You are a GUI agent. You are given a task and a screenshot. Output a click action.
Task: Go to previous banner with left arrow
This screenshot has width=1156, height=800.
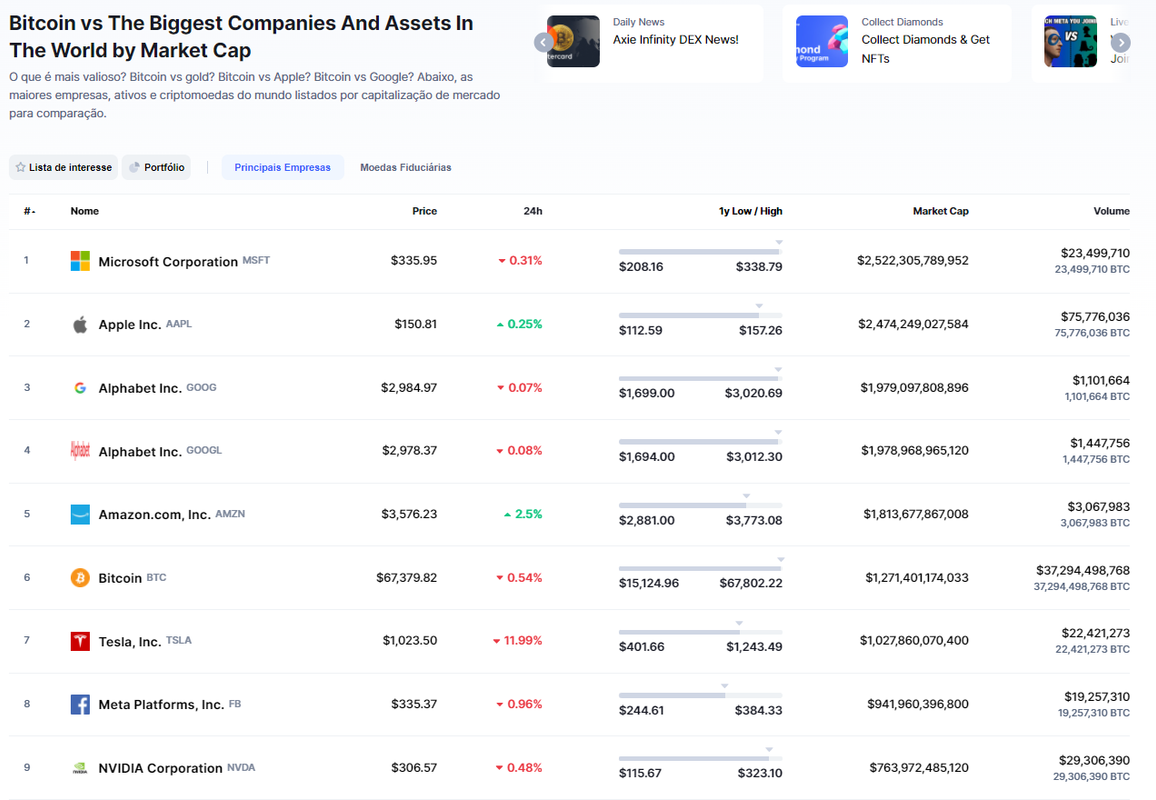coord(543,42)
